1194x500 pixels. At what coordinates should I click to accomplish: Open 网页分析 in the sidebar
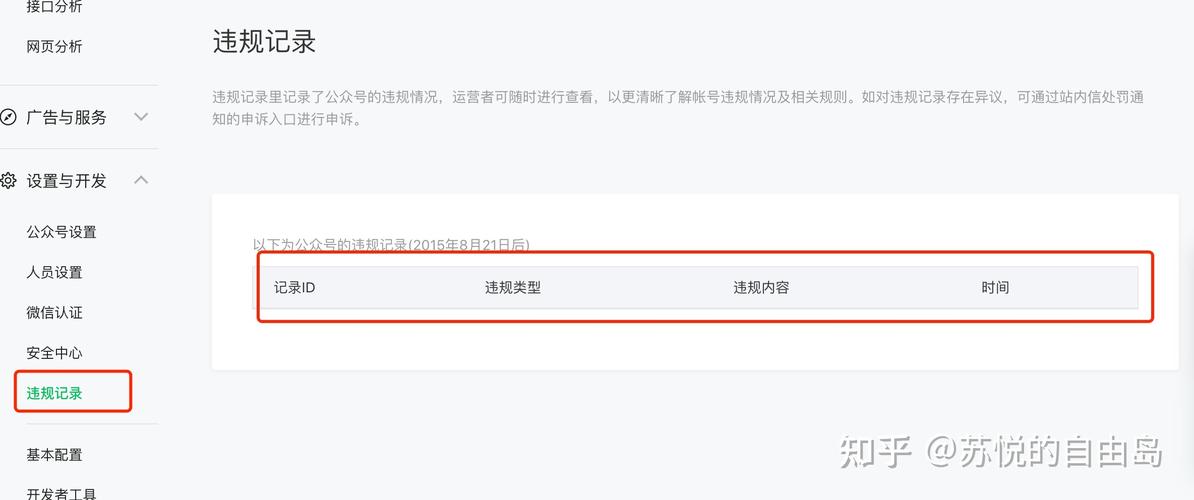(x=54, y=46)
